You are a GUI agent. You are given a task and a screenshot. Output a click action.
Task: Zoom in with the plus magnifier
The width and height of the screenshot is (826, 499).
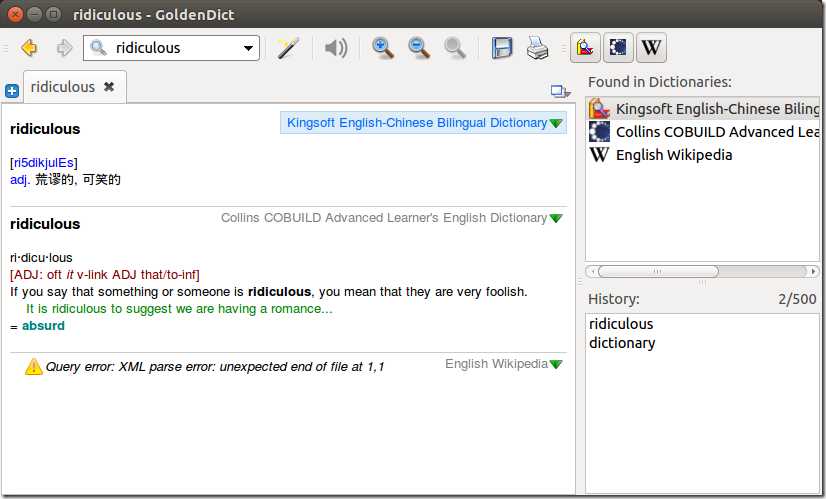point(383,48)
